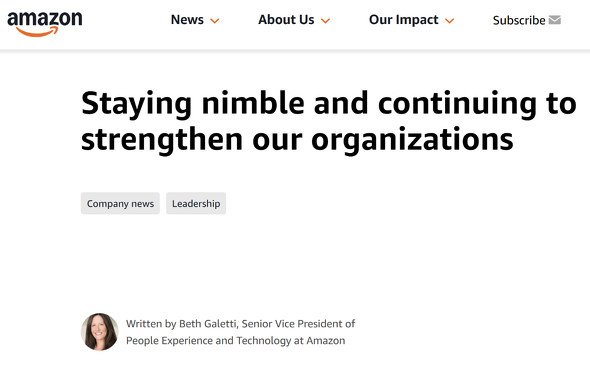Click the 'Written by Beth Galetti' byline

click(181, 324)
